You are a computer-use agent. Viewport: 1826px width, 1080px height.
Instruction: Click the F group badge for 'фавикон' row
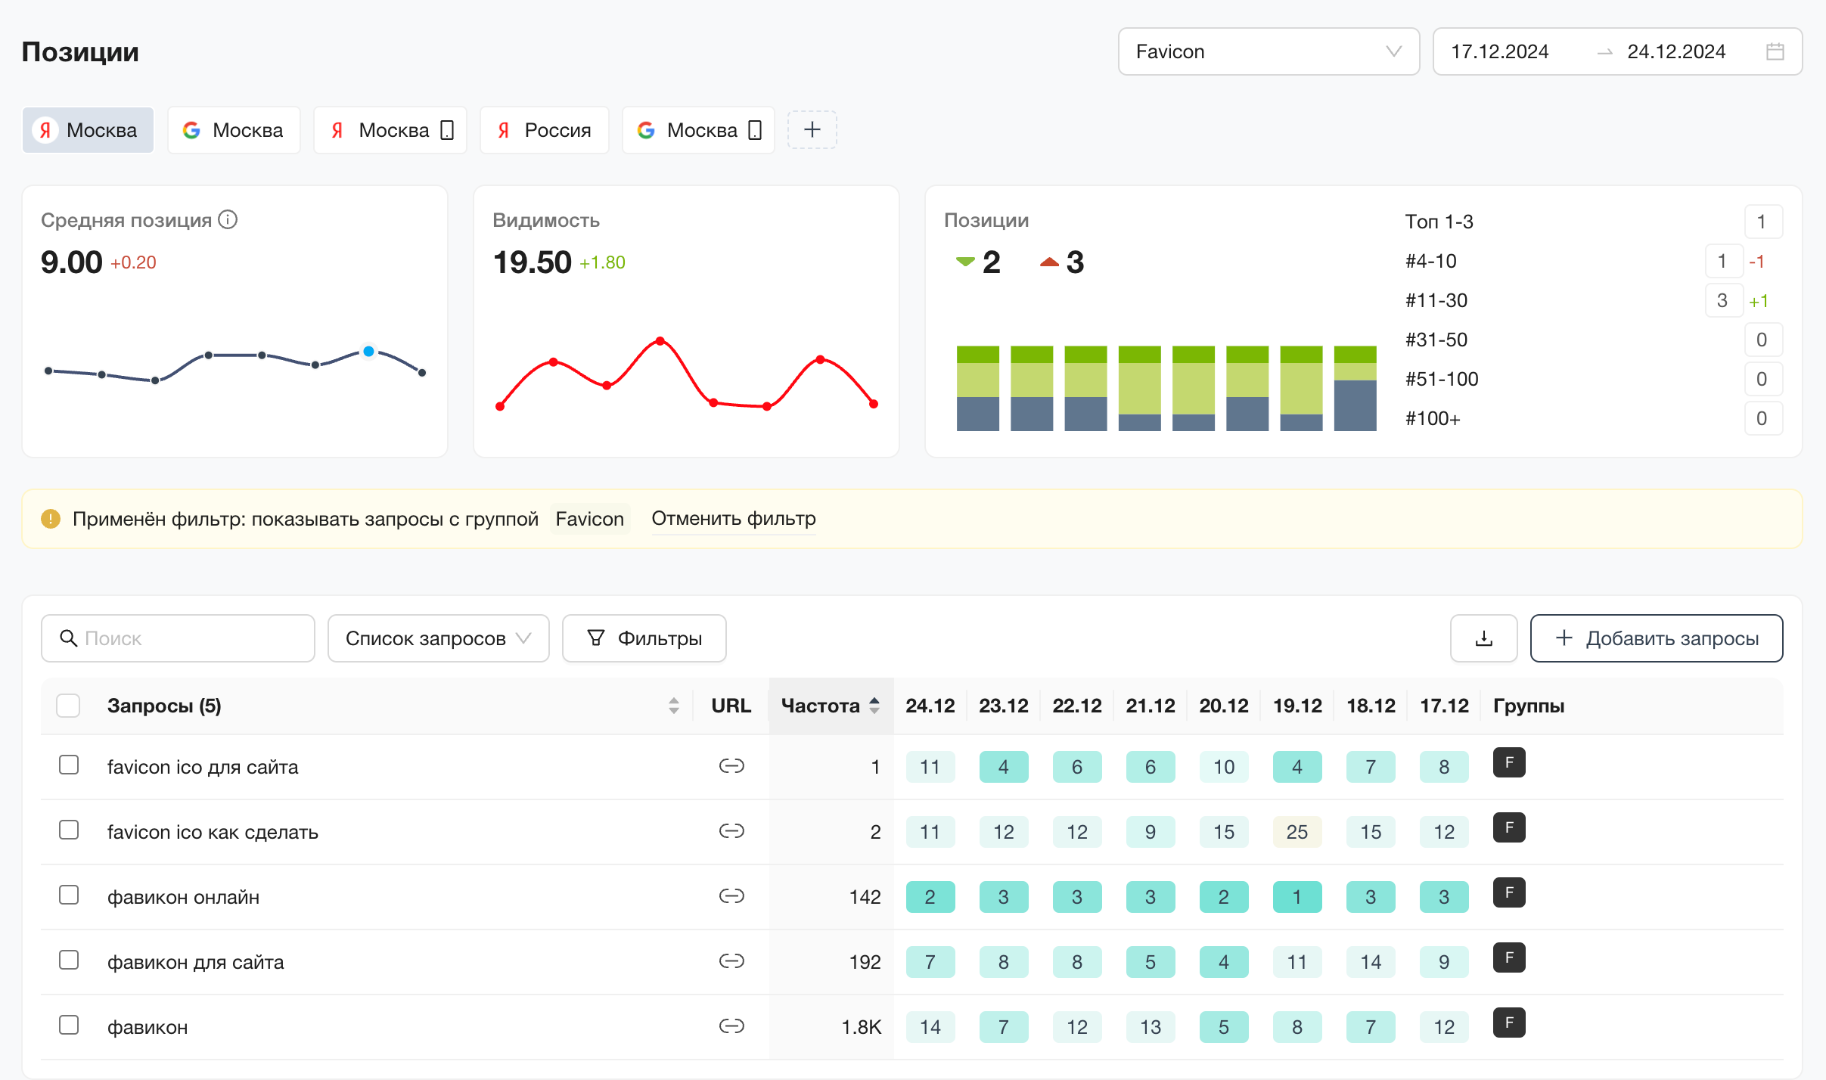point(1508,1023)
